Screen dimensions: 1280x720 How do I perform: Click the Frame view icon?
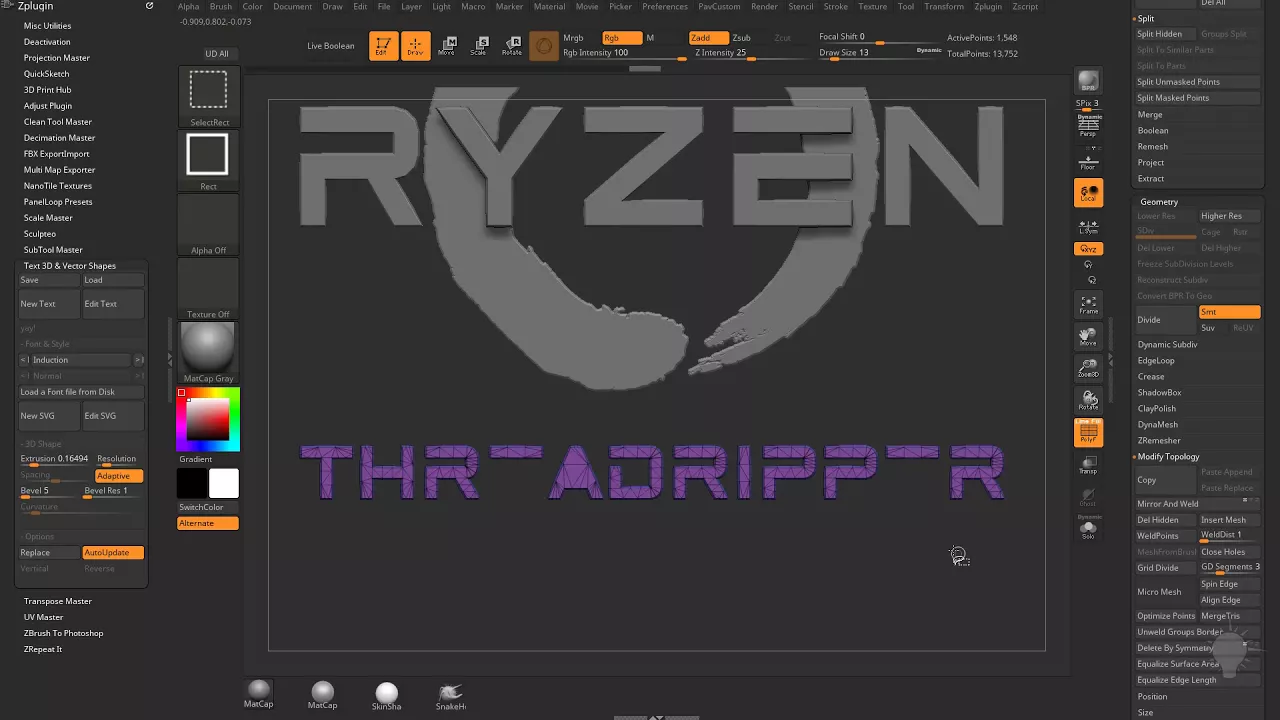coord(1088,304)
